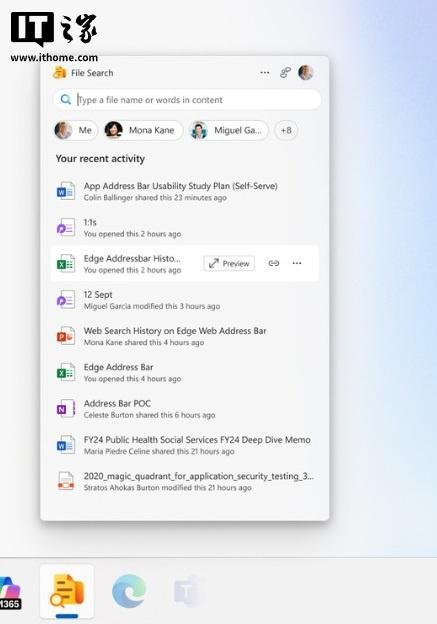Filter by the Me person chip
Viewport: 437px width, 624px height.
tap(75, 130)
